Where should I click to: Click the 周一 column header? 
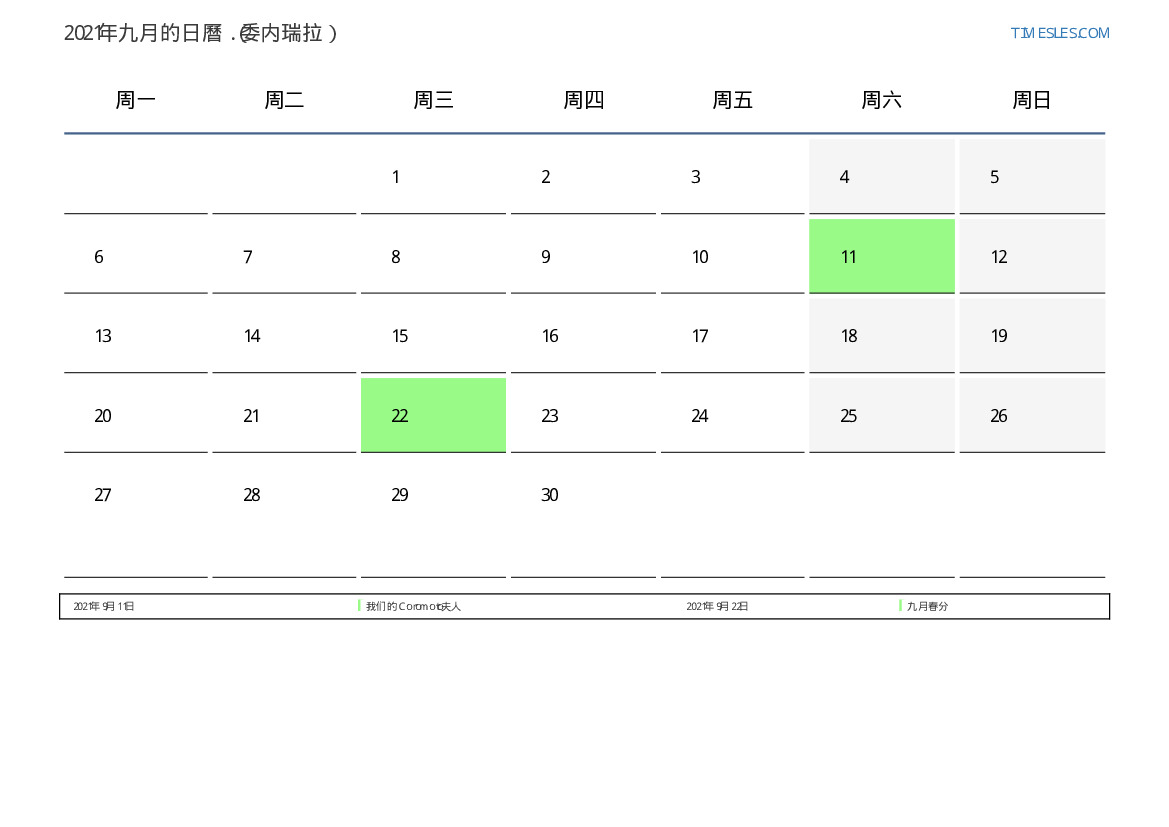[136, 100]
